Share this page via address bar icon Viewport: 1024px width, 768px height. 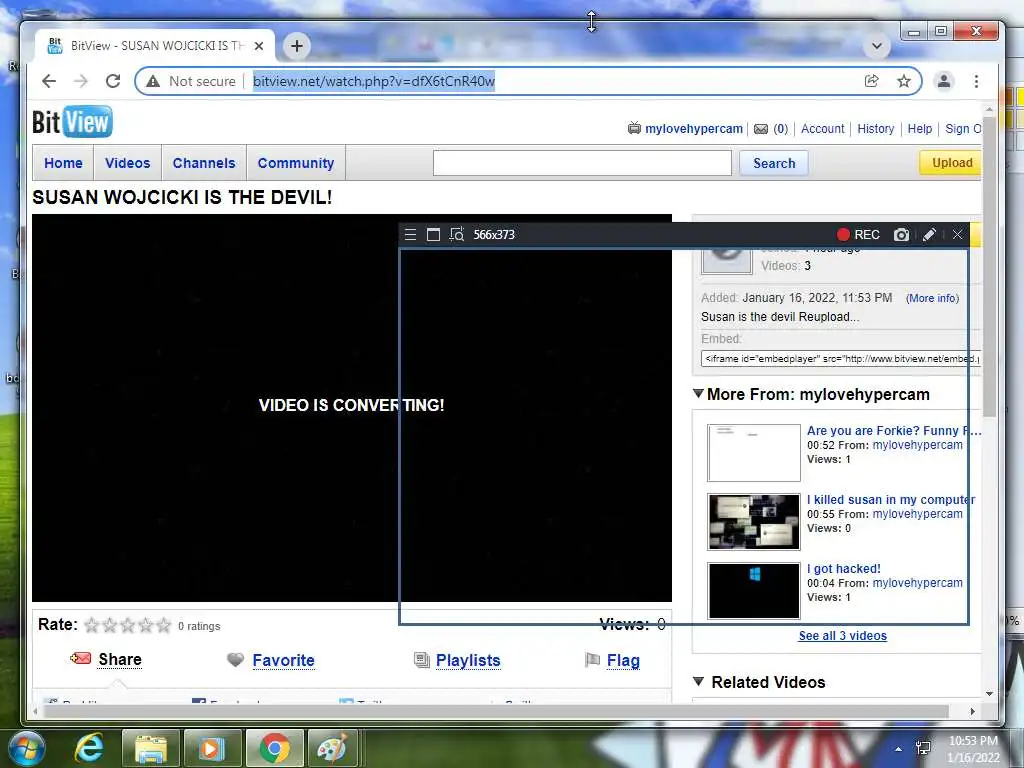pyautogui.click(x=871, y=81)
